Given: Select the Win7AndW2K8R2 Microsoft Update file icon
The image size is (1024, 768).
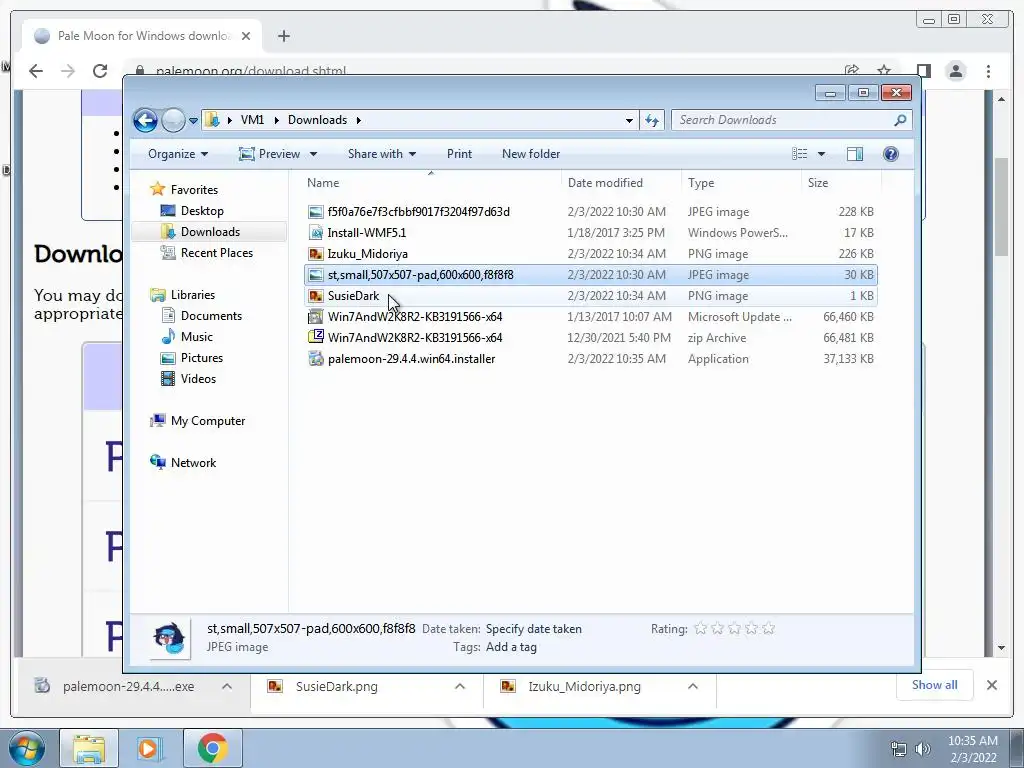Looking at the screenshot, I should 316,317.
